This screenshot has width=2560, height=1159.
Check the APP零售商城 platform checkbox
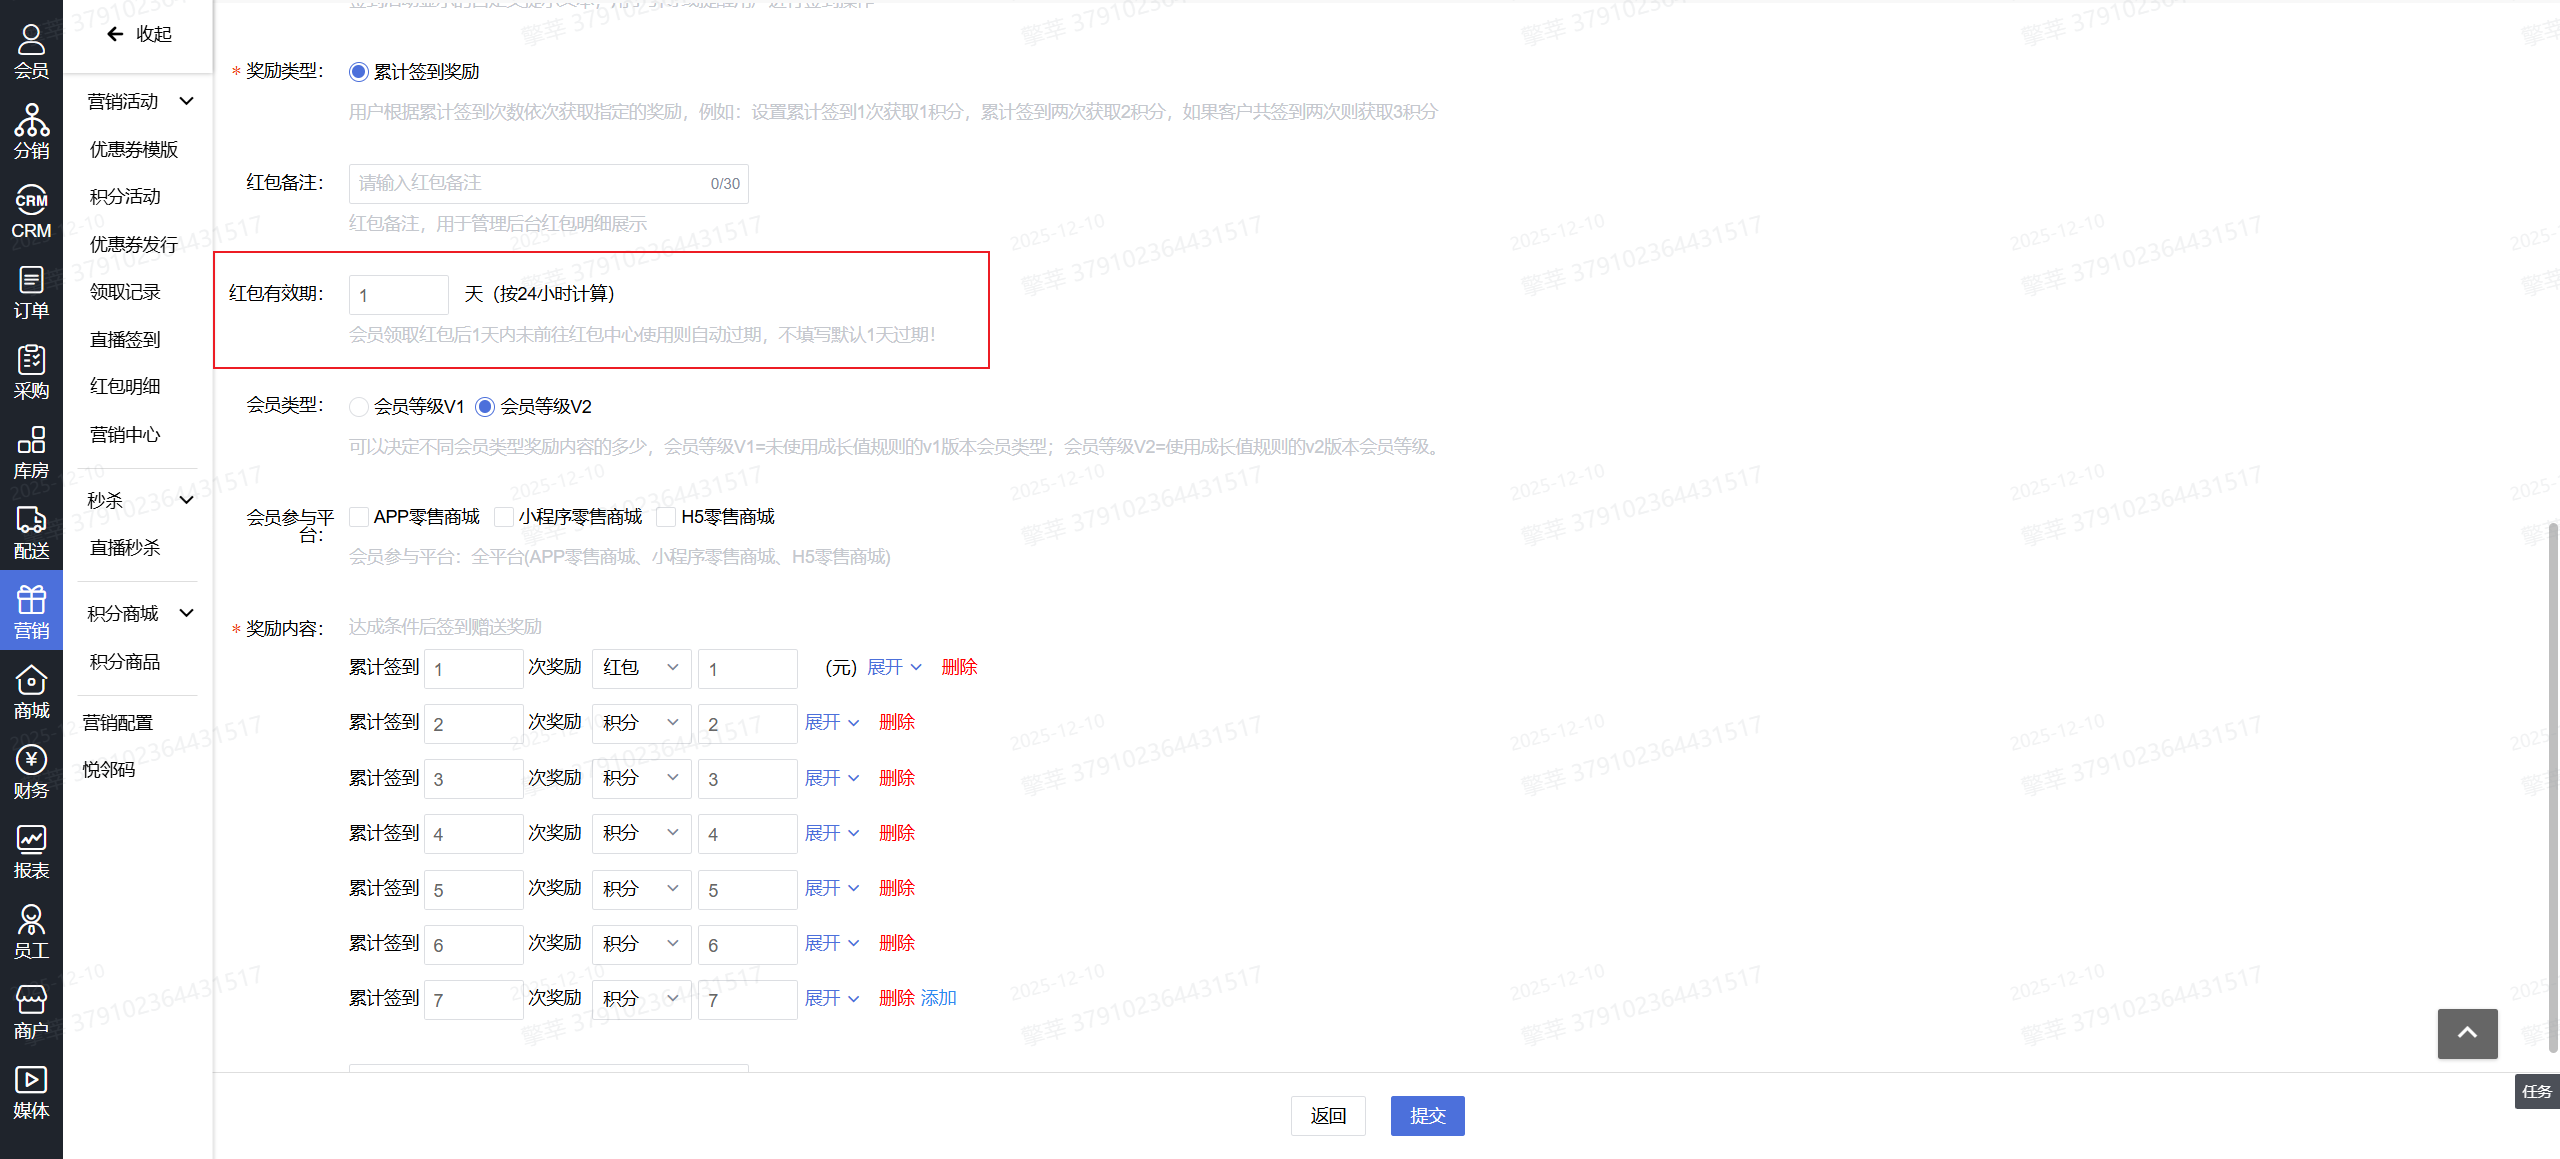pyautogui.click(x=359, y=517)
